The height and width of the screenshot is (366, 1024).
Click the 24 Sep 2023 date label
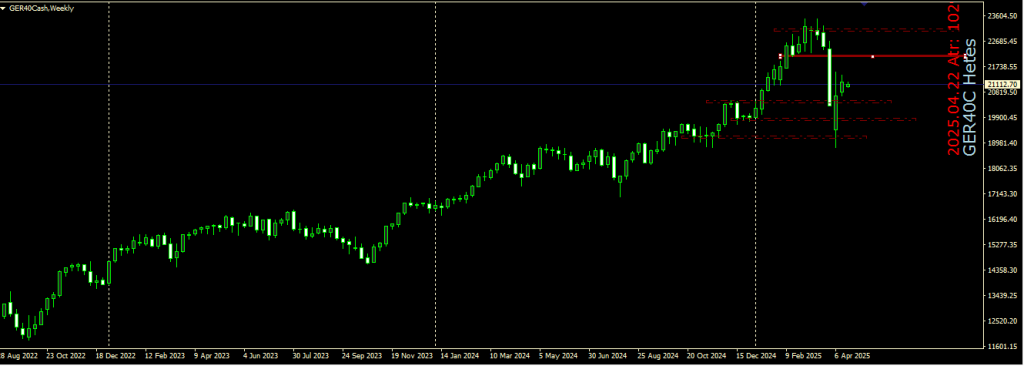click(362, 356)
